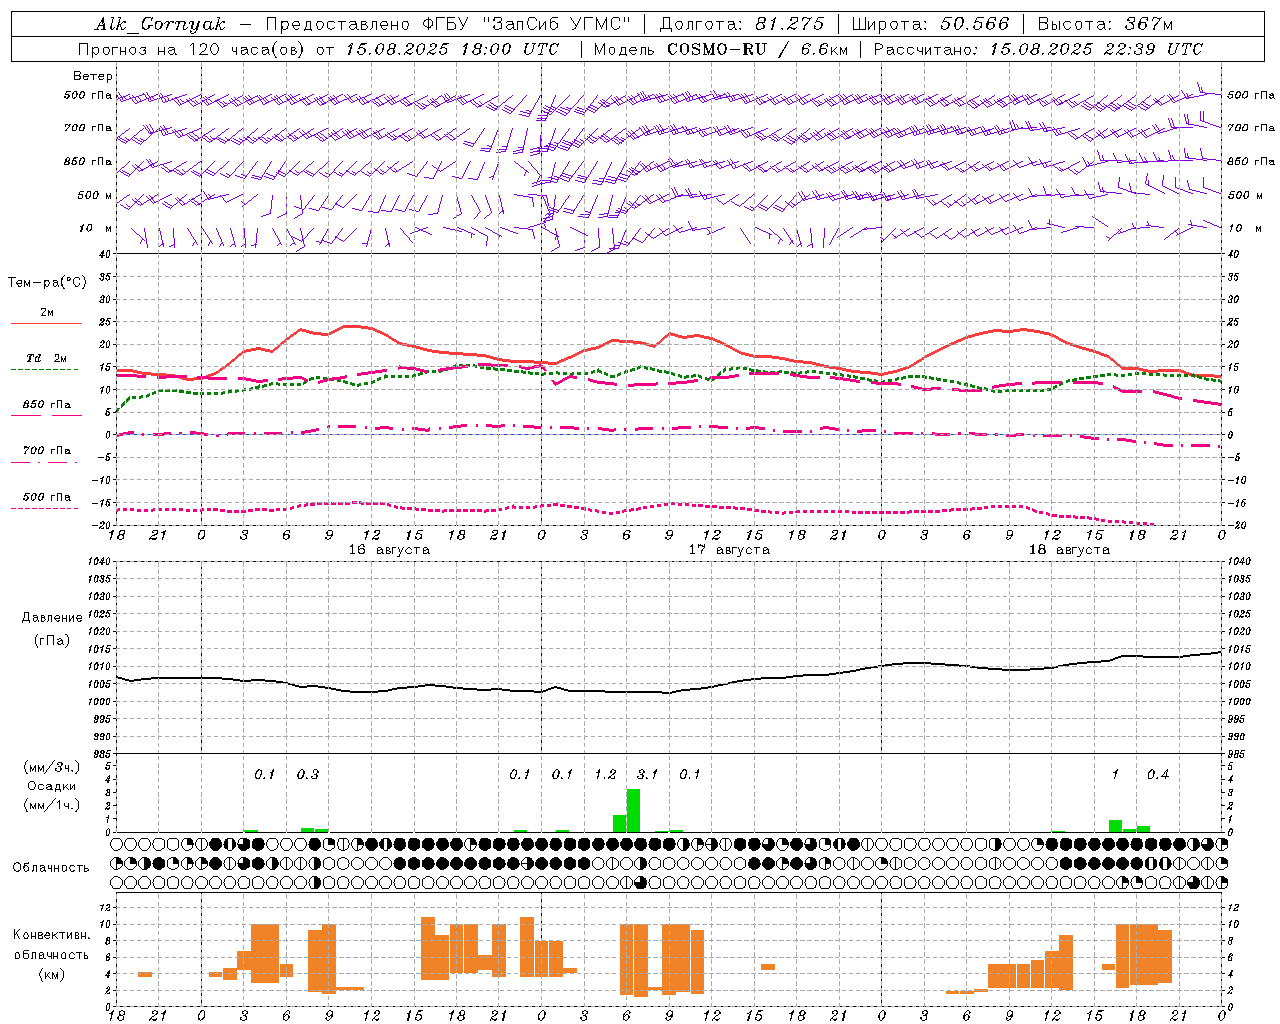The image size is (1280, 1024).
Task: Click the latitude value Широта: 50.566
Action: pos(931,24)
